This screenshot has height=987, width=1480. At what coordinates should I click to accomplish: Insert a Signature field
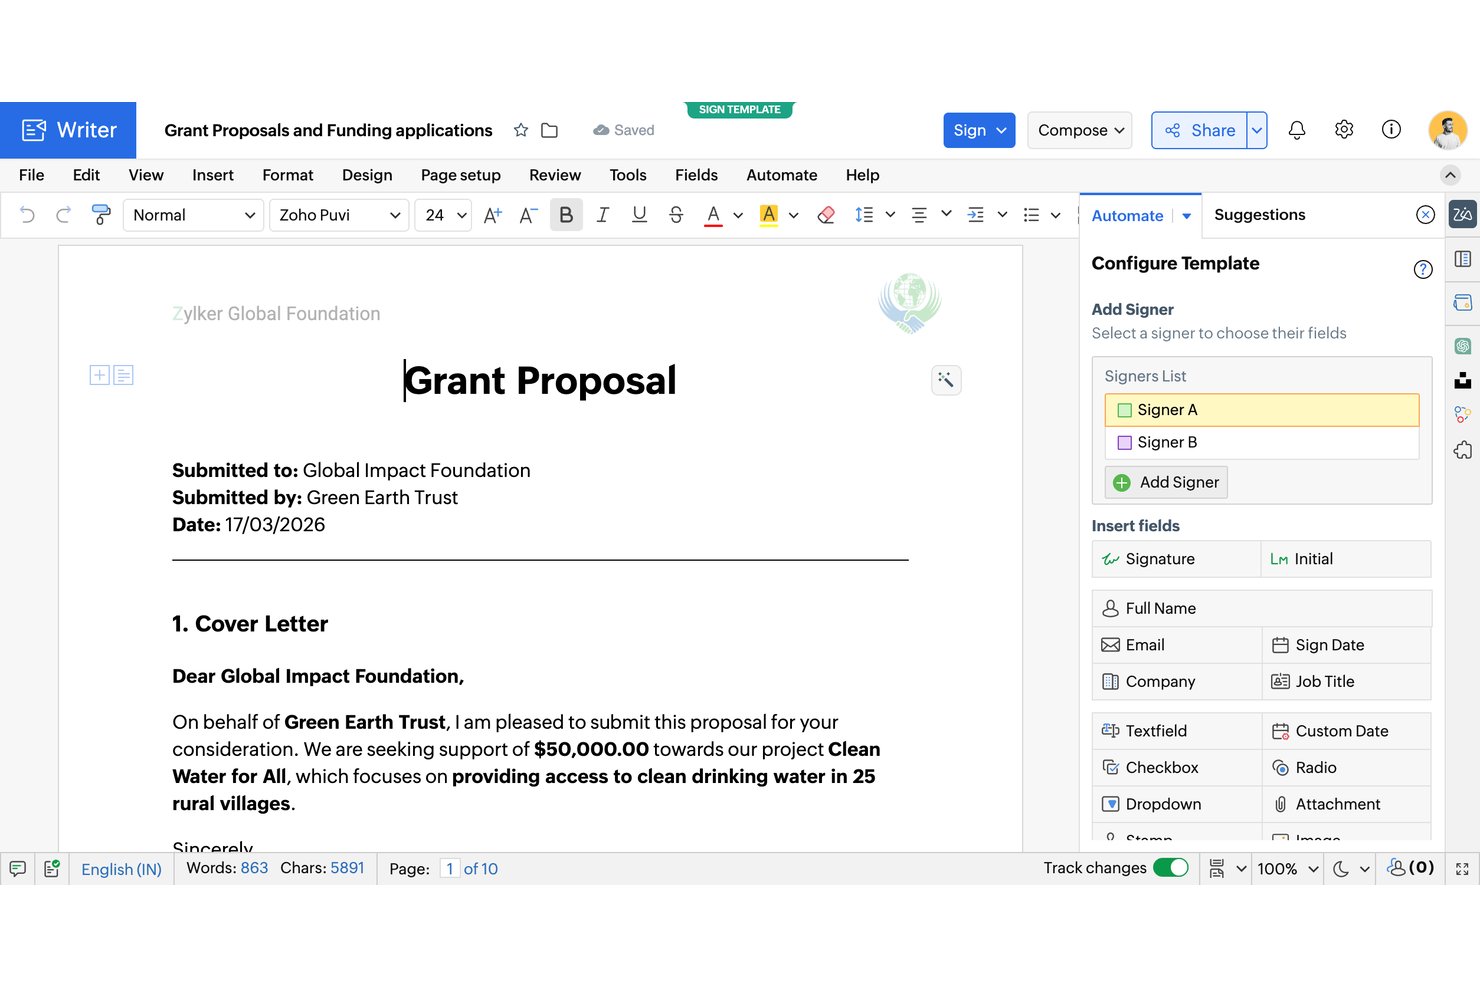tap(1176, 559)
